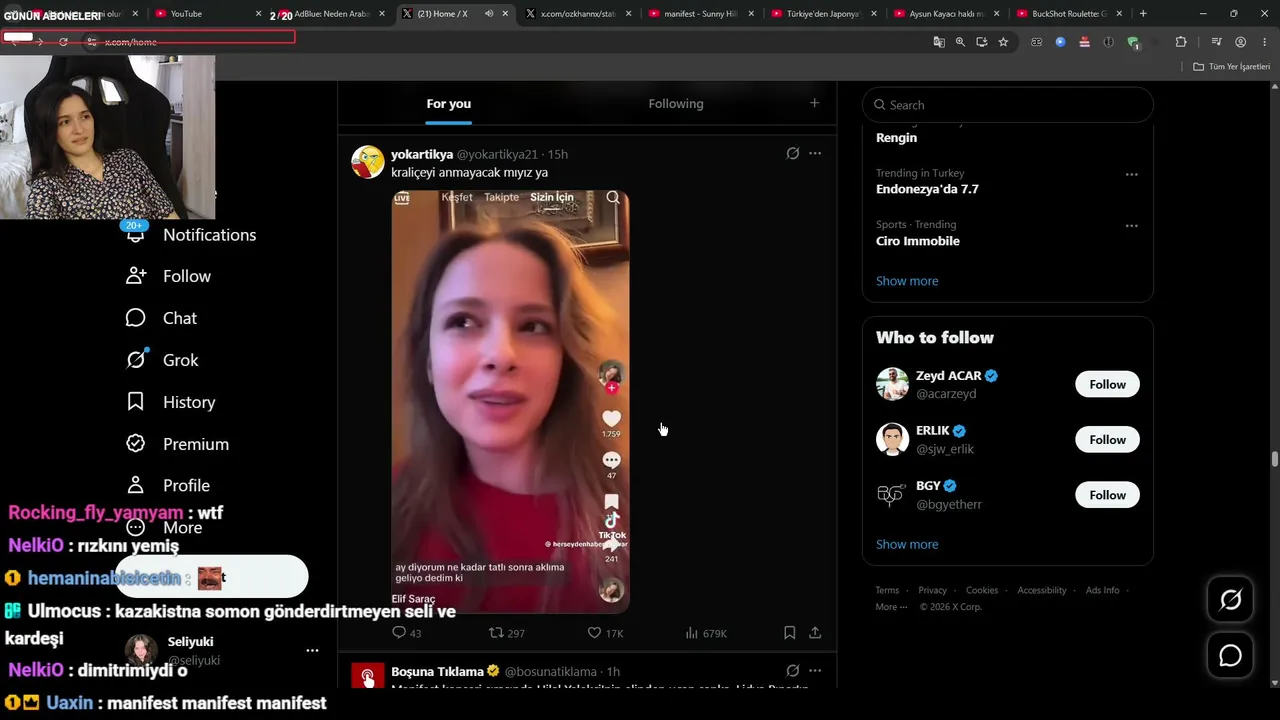This screenshot has height=720, width=1280.
Task: Click the Google Translate icon in address bar
Action: (939, 42)
